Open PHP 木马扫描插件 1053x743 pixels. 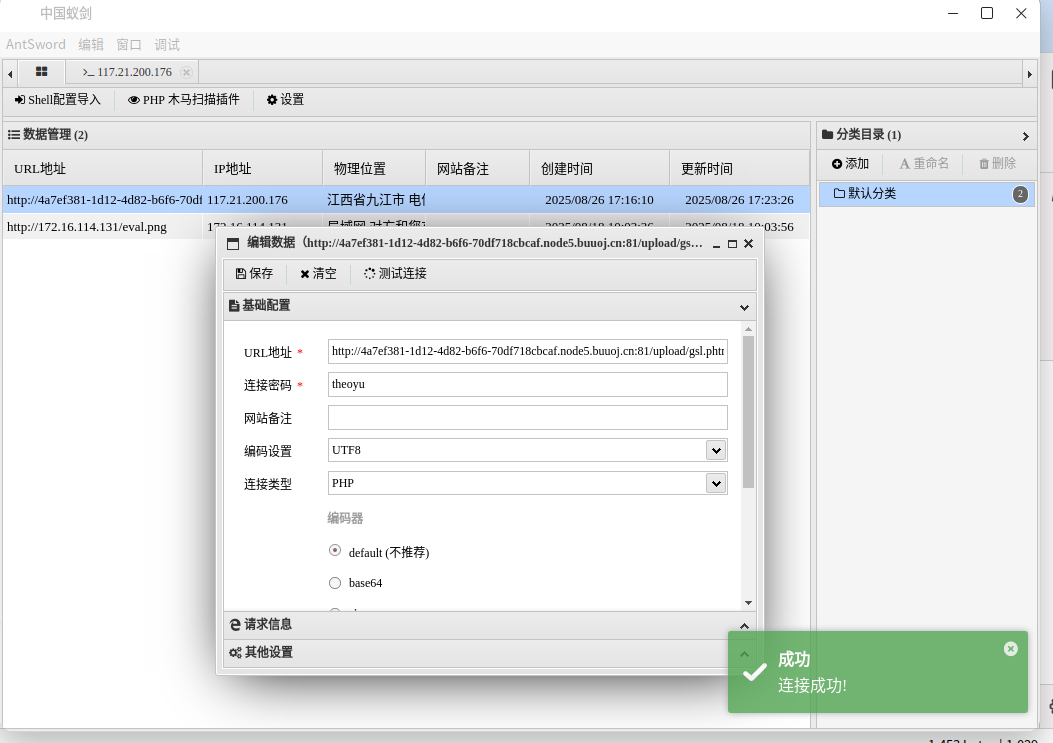184,99
